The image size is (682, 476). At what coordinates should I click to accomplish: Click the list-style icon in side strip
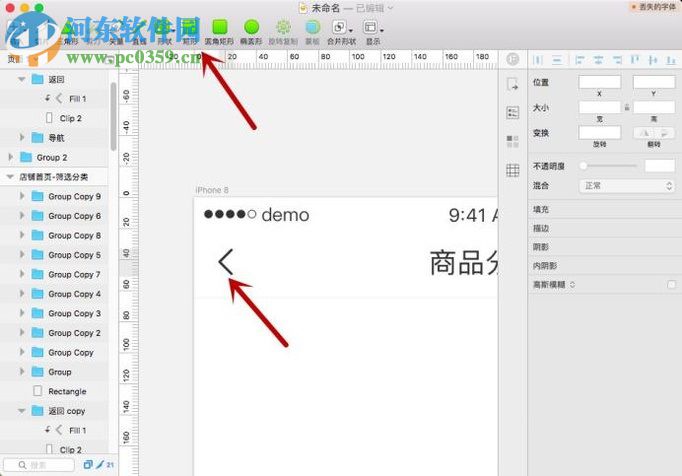512,113
